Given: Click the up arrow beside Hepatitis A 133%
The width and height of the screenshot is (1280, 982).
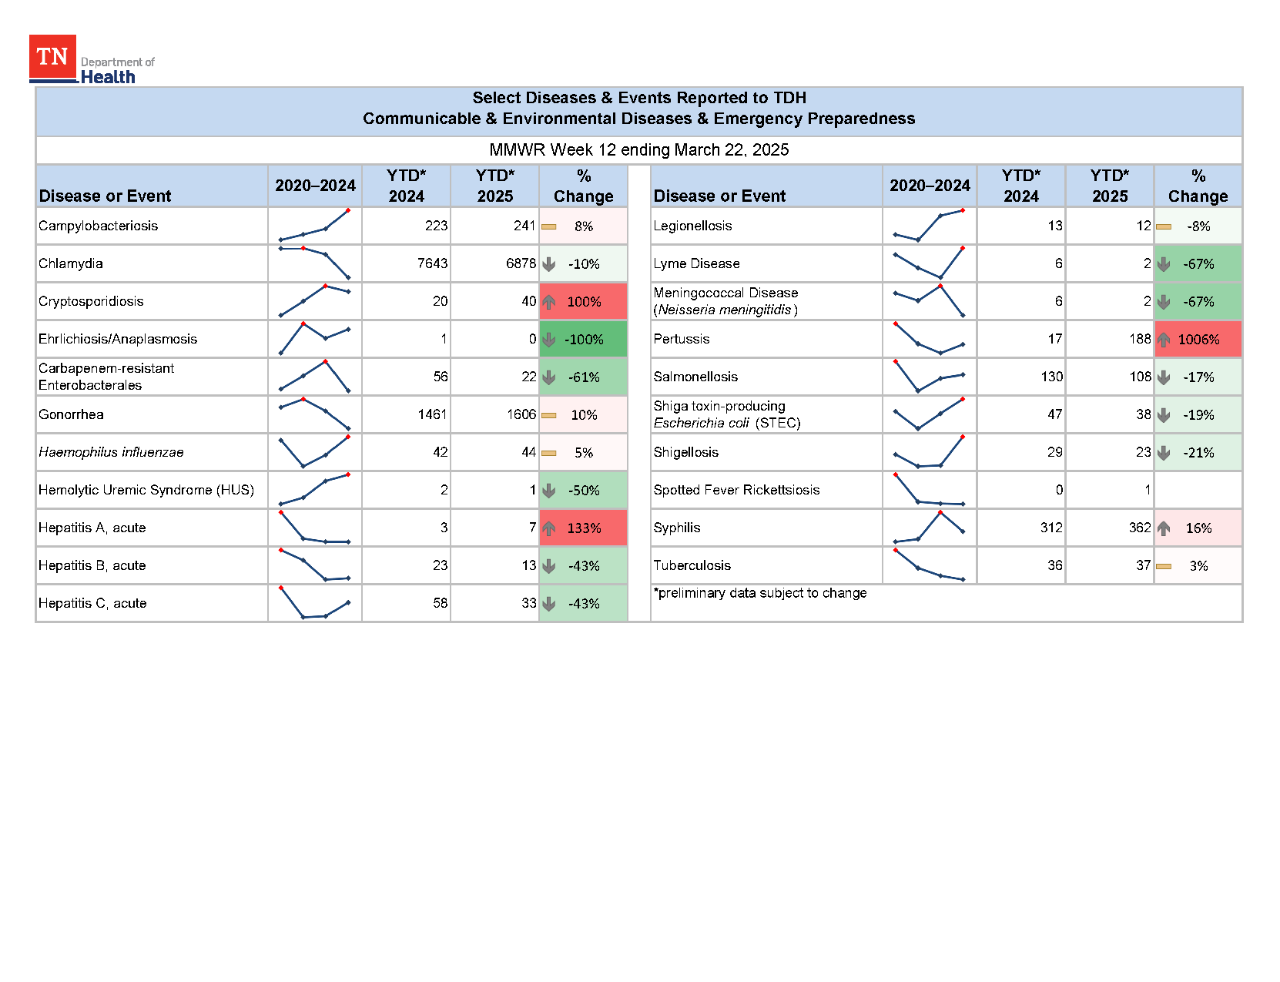Looking at the screenshot, I should 548,527.
